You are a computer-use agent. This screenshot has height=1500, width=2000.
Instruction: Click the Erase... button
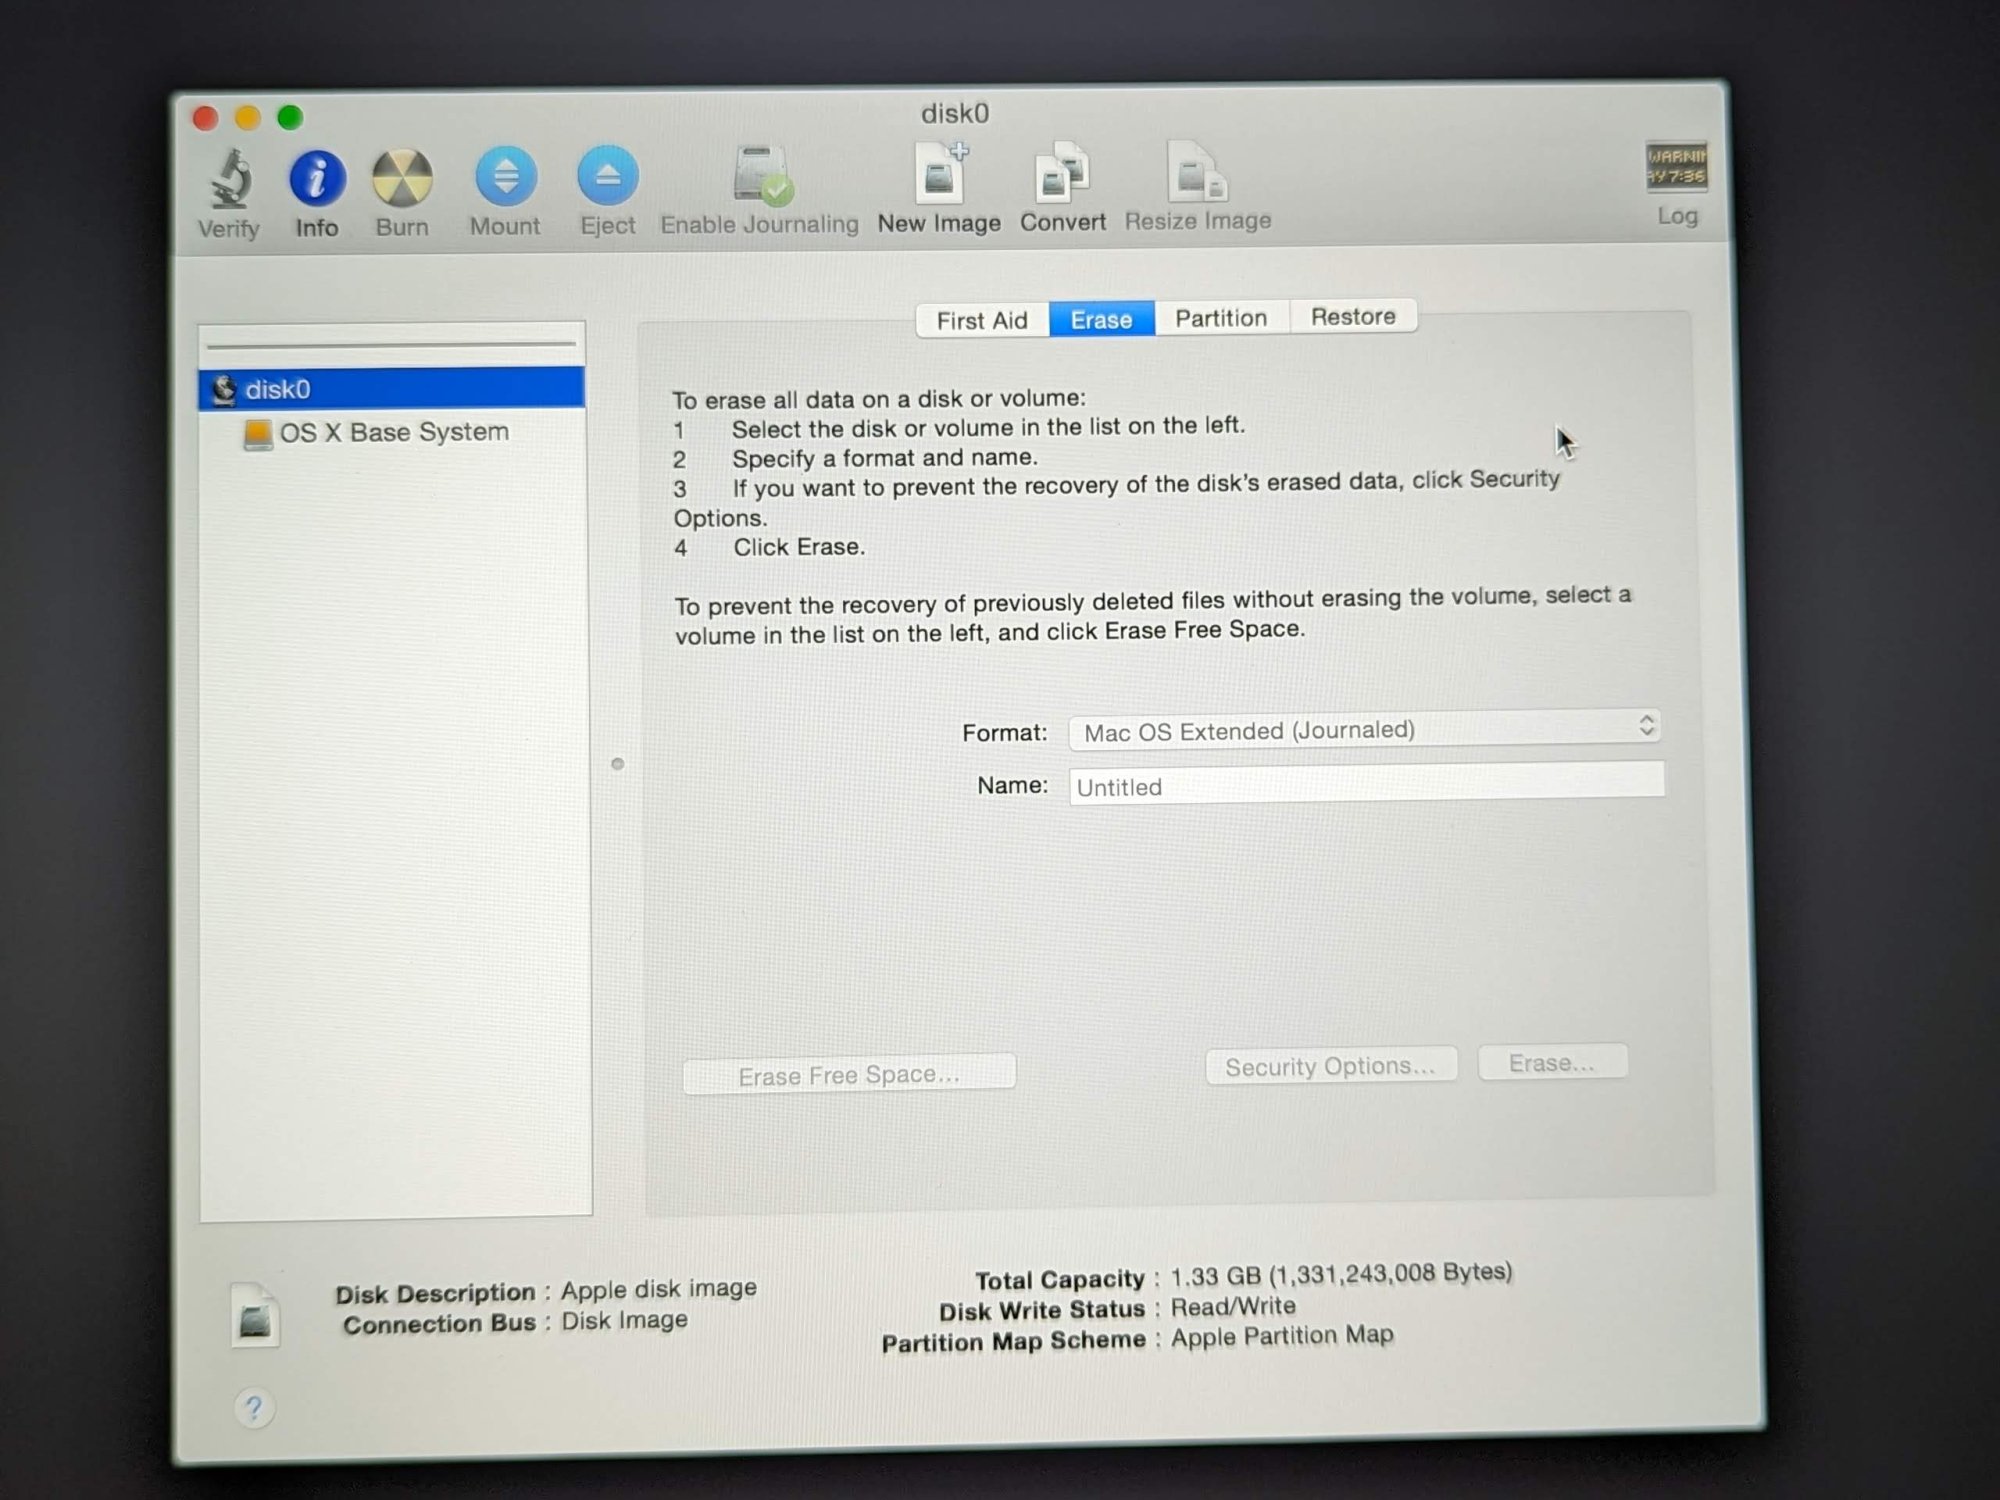(x=1552, y=1063)
